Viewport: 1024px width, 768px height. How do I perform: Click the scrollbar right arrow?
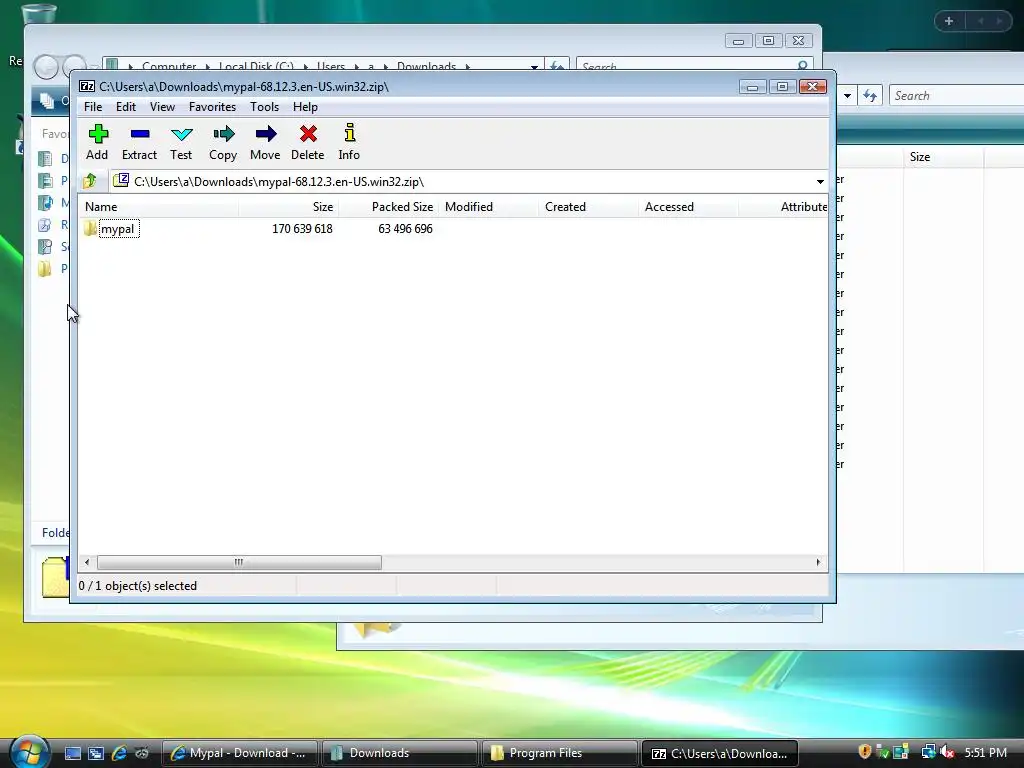(x=818, y=562)
